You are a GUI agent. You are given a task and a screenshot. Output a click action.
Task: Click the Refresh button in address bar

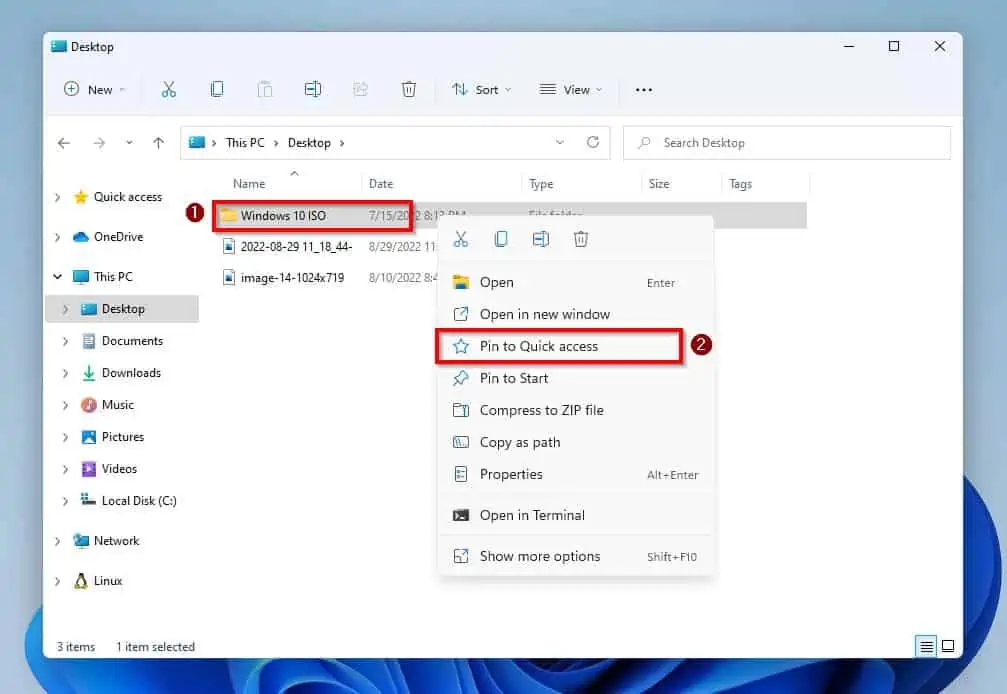[x=593, y=142]
